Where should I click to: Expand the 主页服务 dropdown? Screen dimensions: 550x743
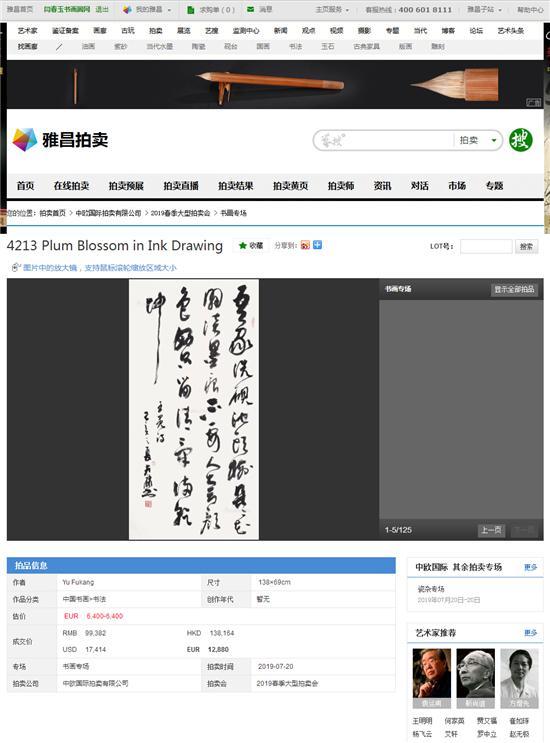332,9
